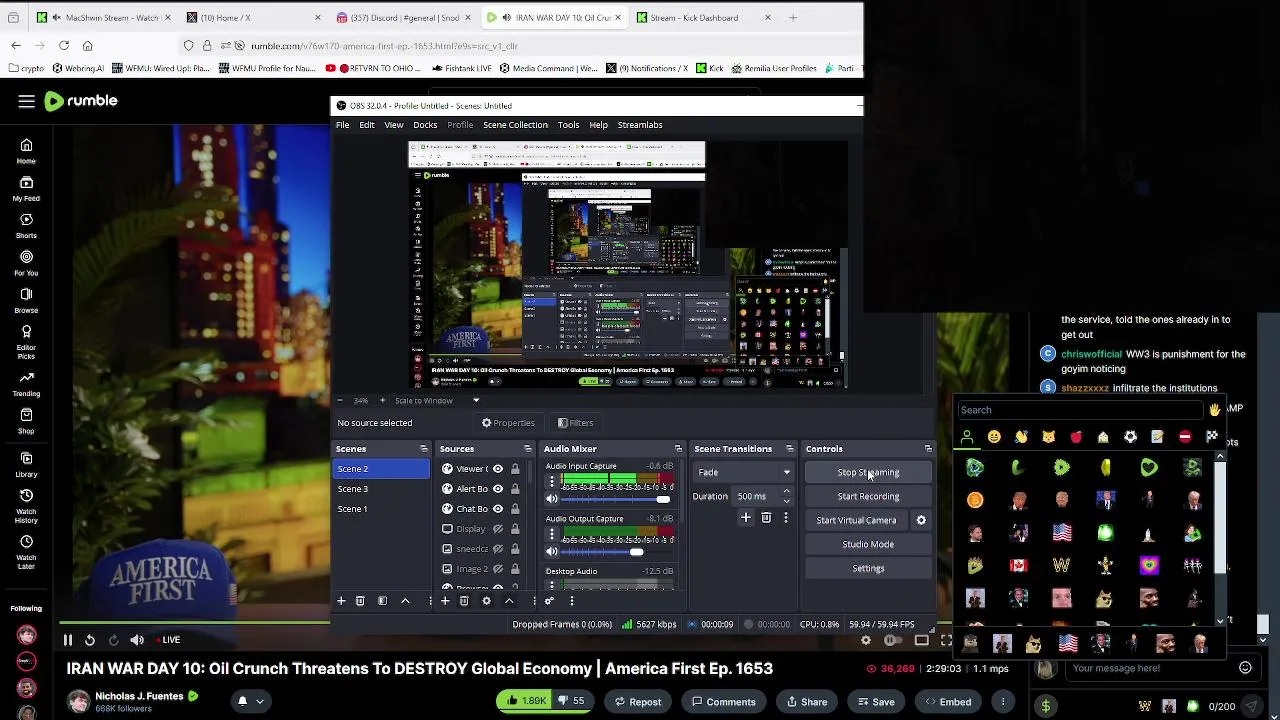Toggle lock on Viewer source
Image resolution: width=1280 pixels, height=720 pixels.
tap(515, 469)
